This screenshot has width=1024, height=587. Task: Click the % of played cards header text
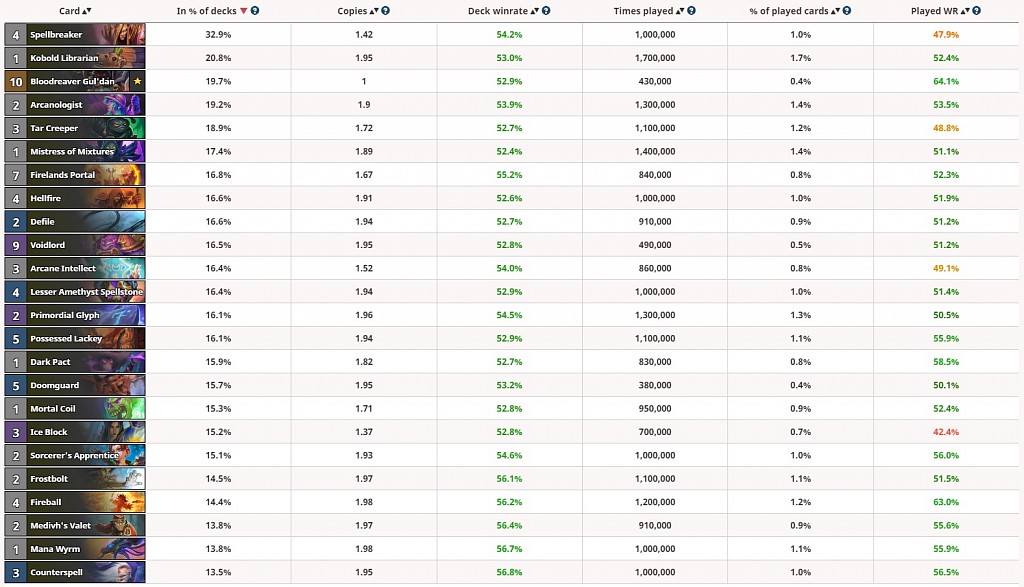point(788,11)
